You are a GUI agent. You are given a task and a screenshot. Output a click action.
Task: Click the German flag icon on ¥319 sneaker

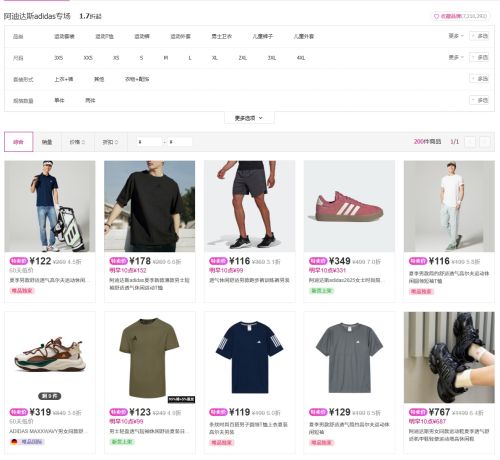pyautogui.click(x=14, y=442)
